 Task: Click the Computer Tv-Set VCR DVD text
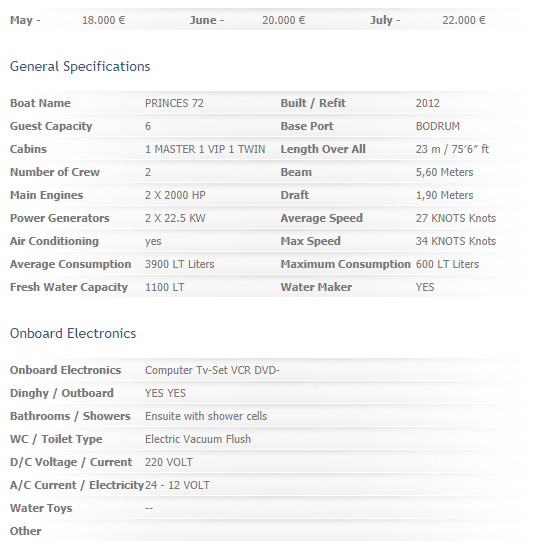212,370
